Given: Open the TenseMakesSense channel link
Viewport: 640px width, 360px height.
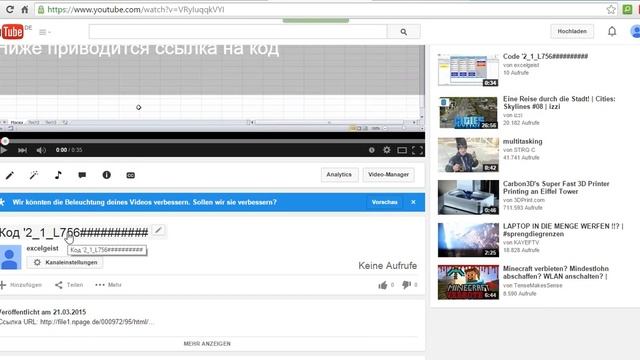Looking at the screenshot, I should point(538,286).
